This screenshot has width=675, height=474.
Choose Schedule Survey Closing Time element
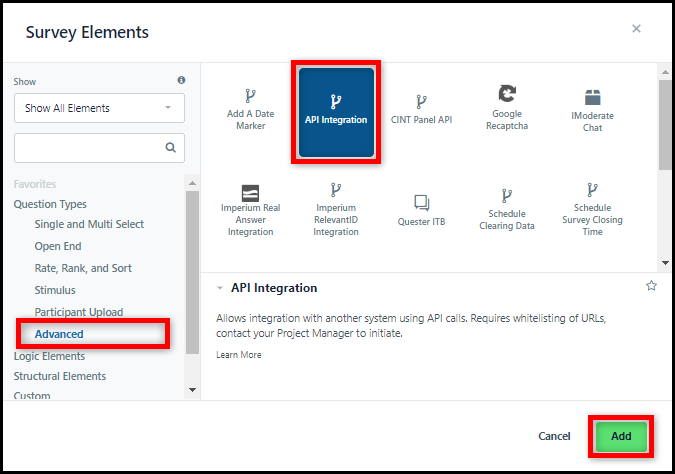coord(592,210)
